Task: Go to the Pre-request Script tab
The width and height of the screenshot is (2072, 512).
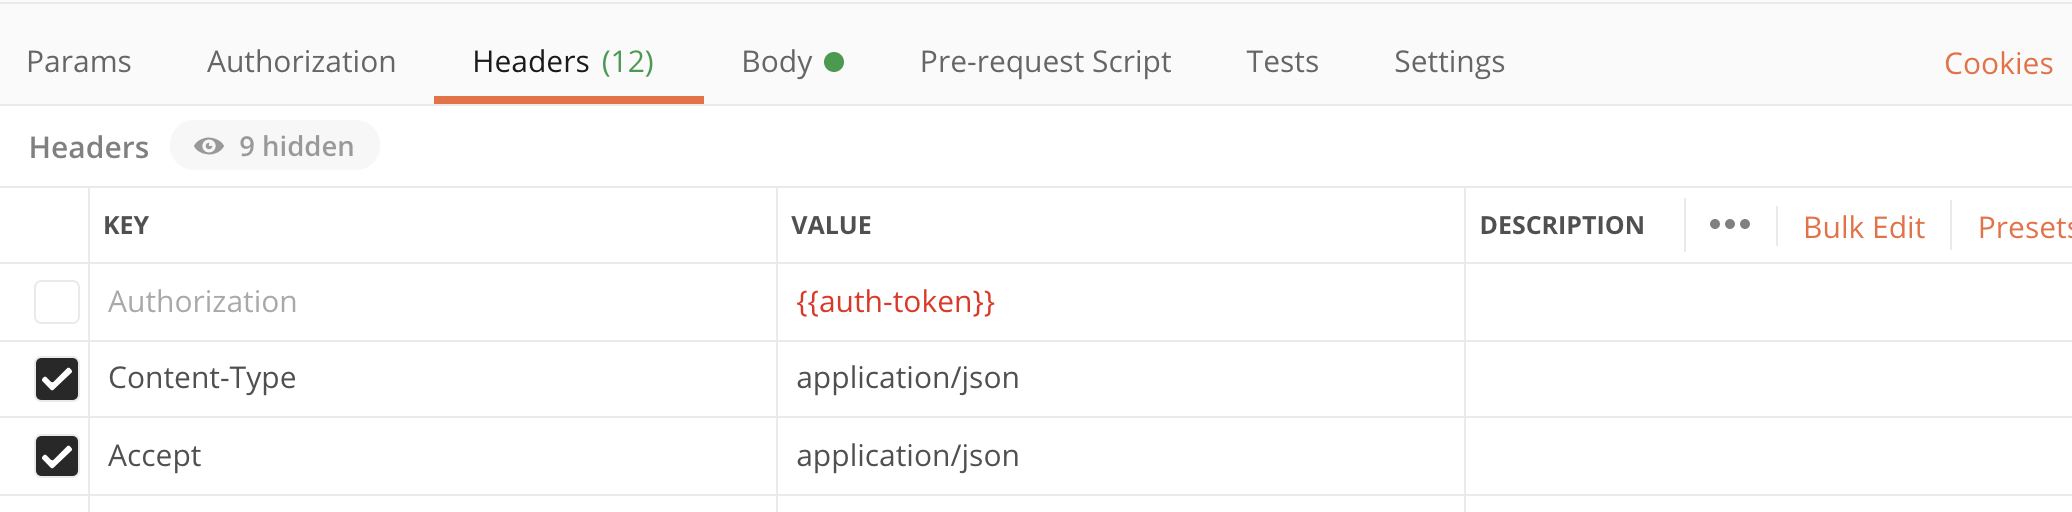Action: coord(1045,62)
